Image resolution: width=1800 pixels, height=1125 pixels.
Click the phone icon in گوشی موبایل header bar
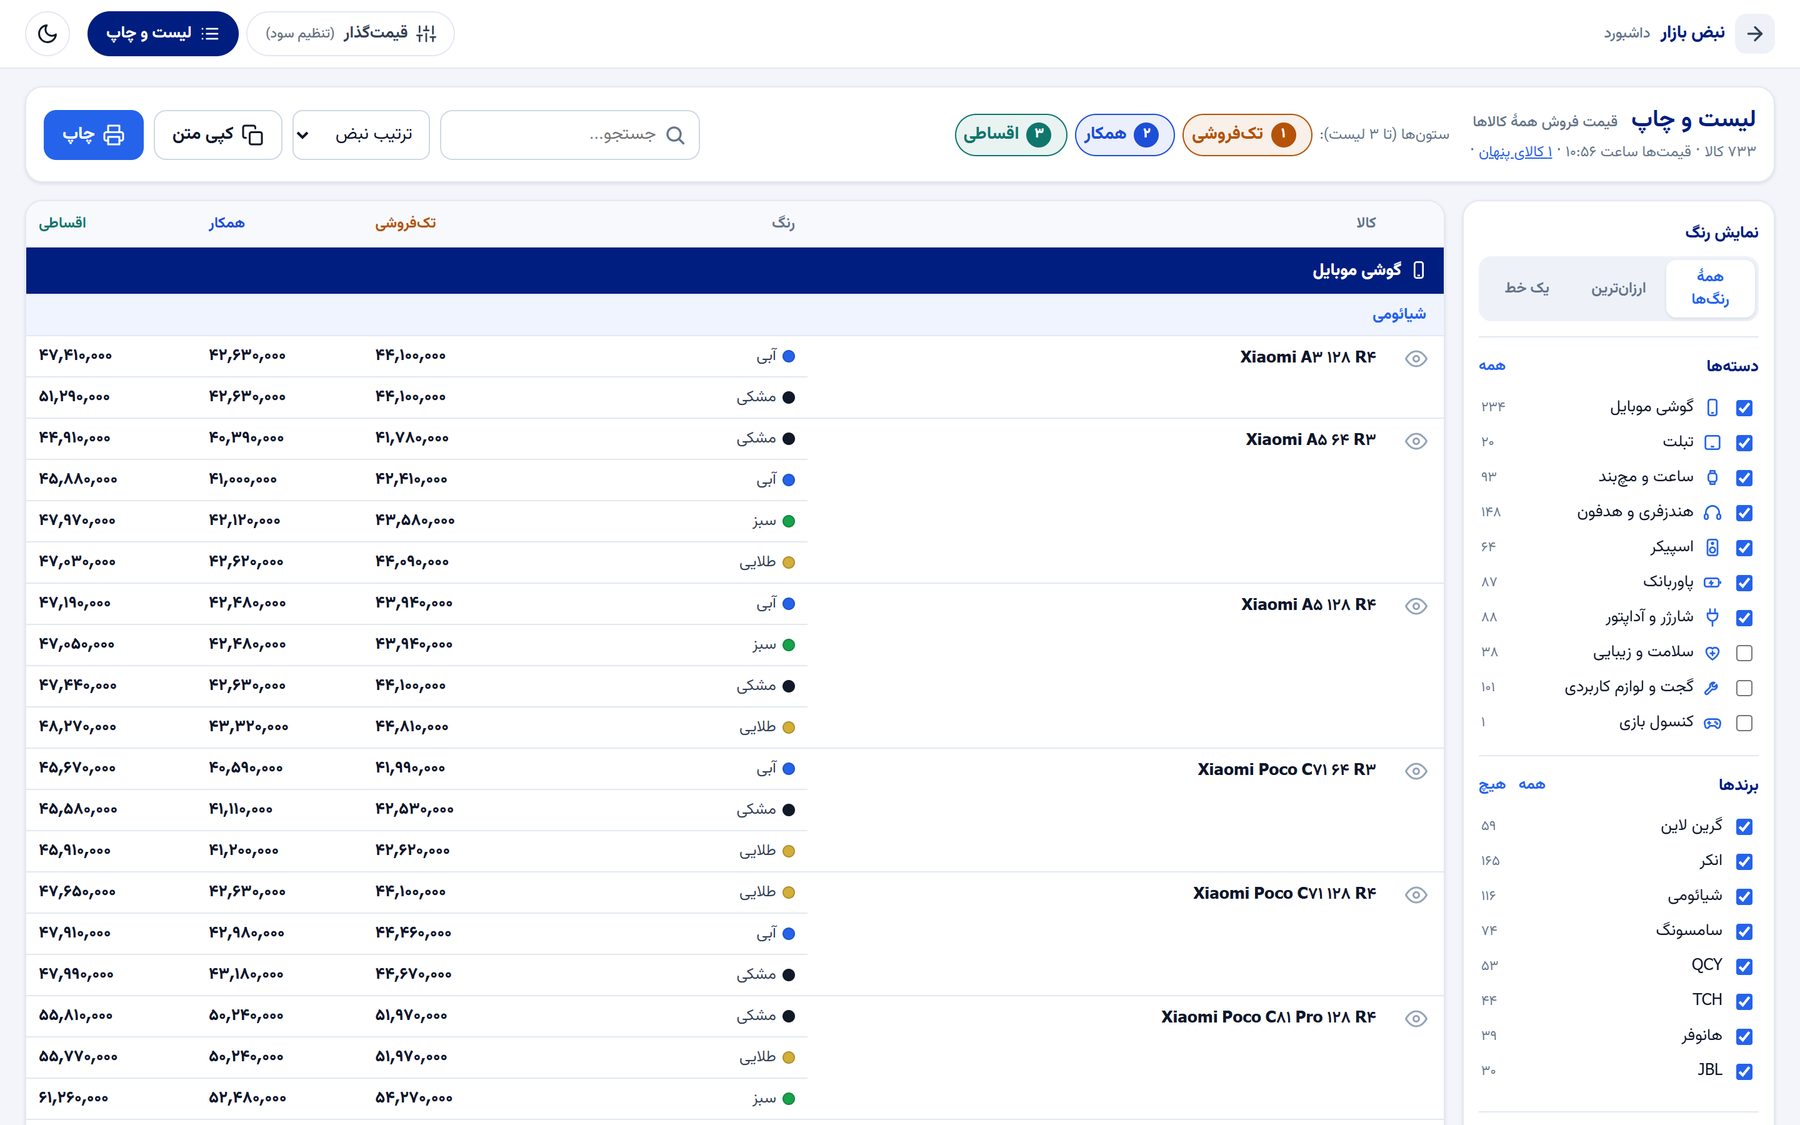(1418, 270)
